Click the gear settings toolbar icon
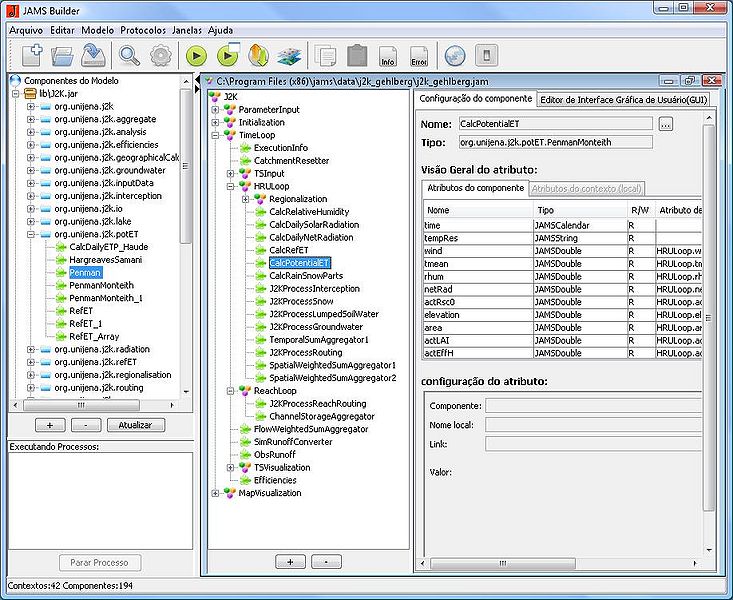The height and width of the screenshot is (600, 733). click(160, 56)
